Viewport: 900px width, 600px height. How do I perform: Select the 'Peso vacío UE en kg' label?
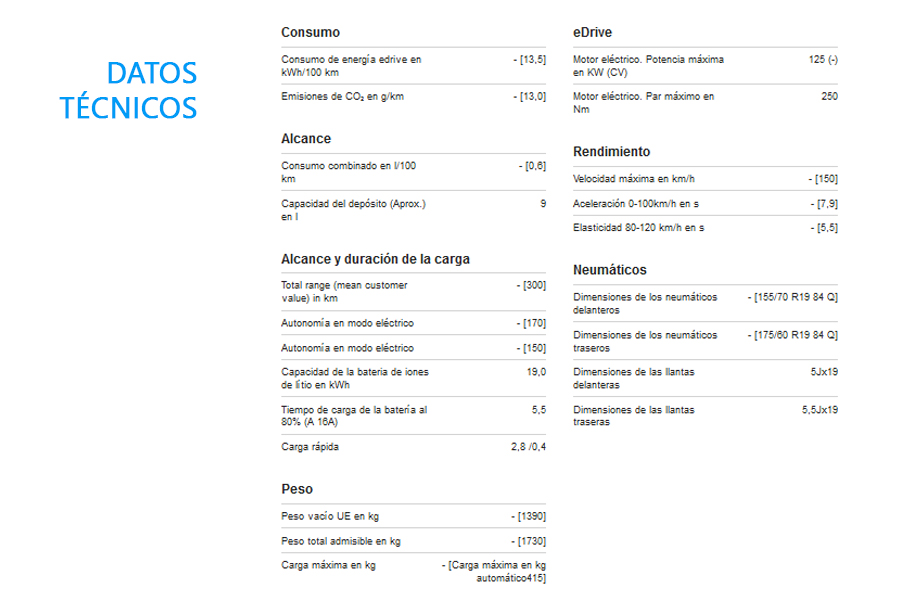(330, 517)
